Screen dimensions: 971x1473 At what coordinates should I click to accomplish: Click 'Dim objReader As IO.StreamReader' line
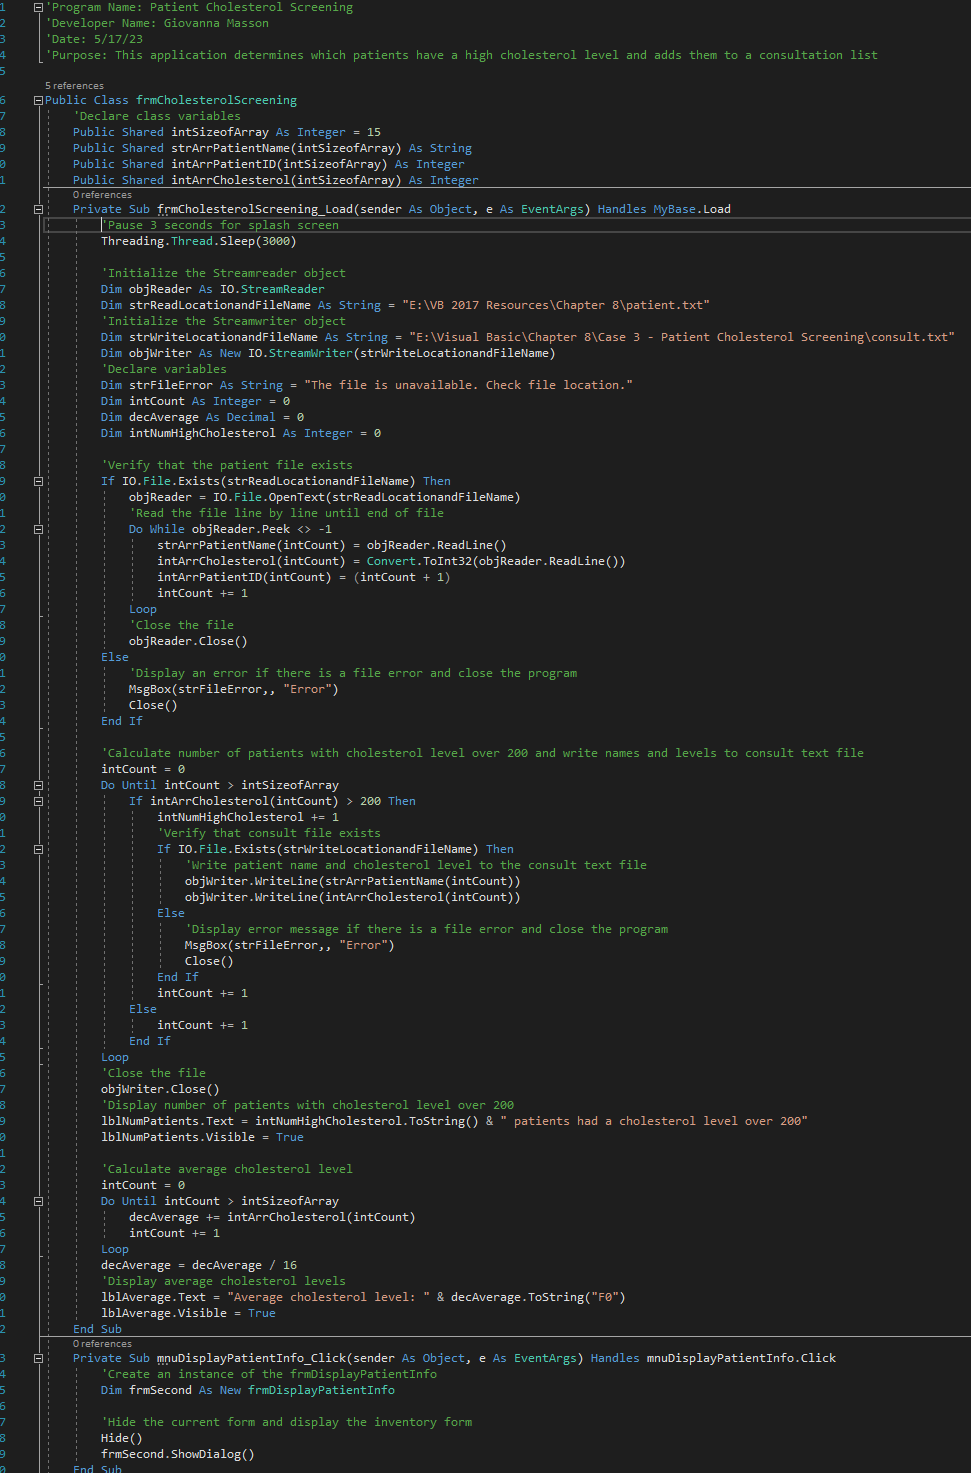pos(213,289)
